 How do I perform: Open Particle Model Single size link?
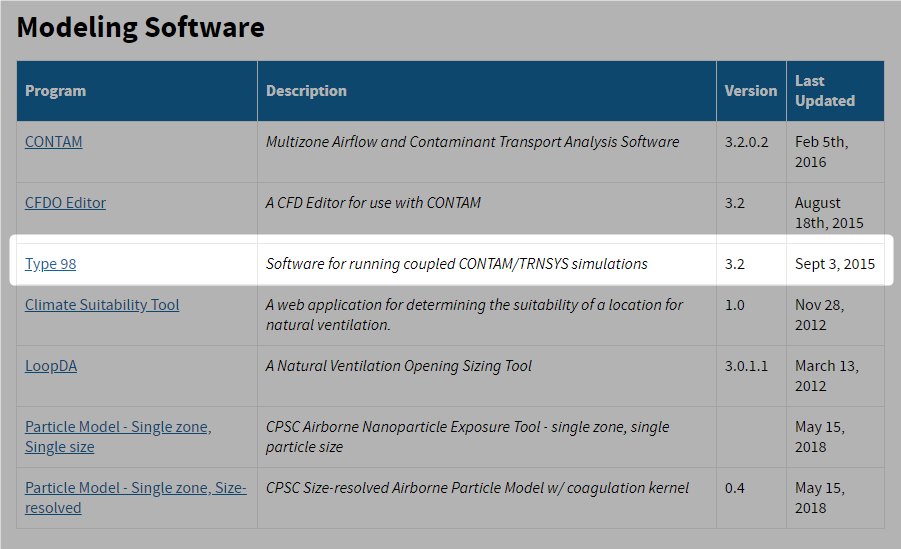tap(118, 436)
